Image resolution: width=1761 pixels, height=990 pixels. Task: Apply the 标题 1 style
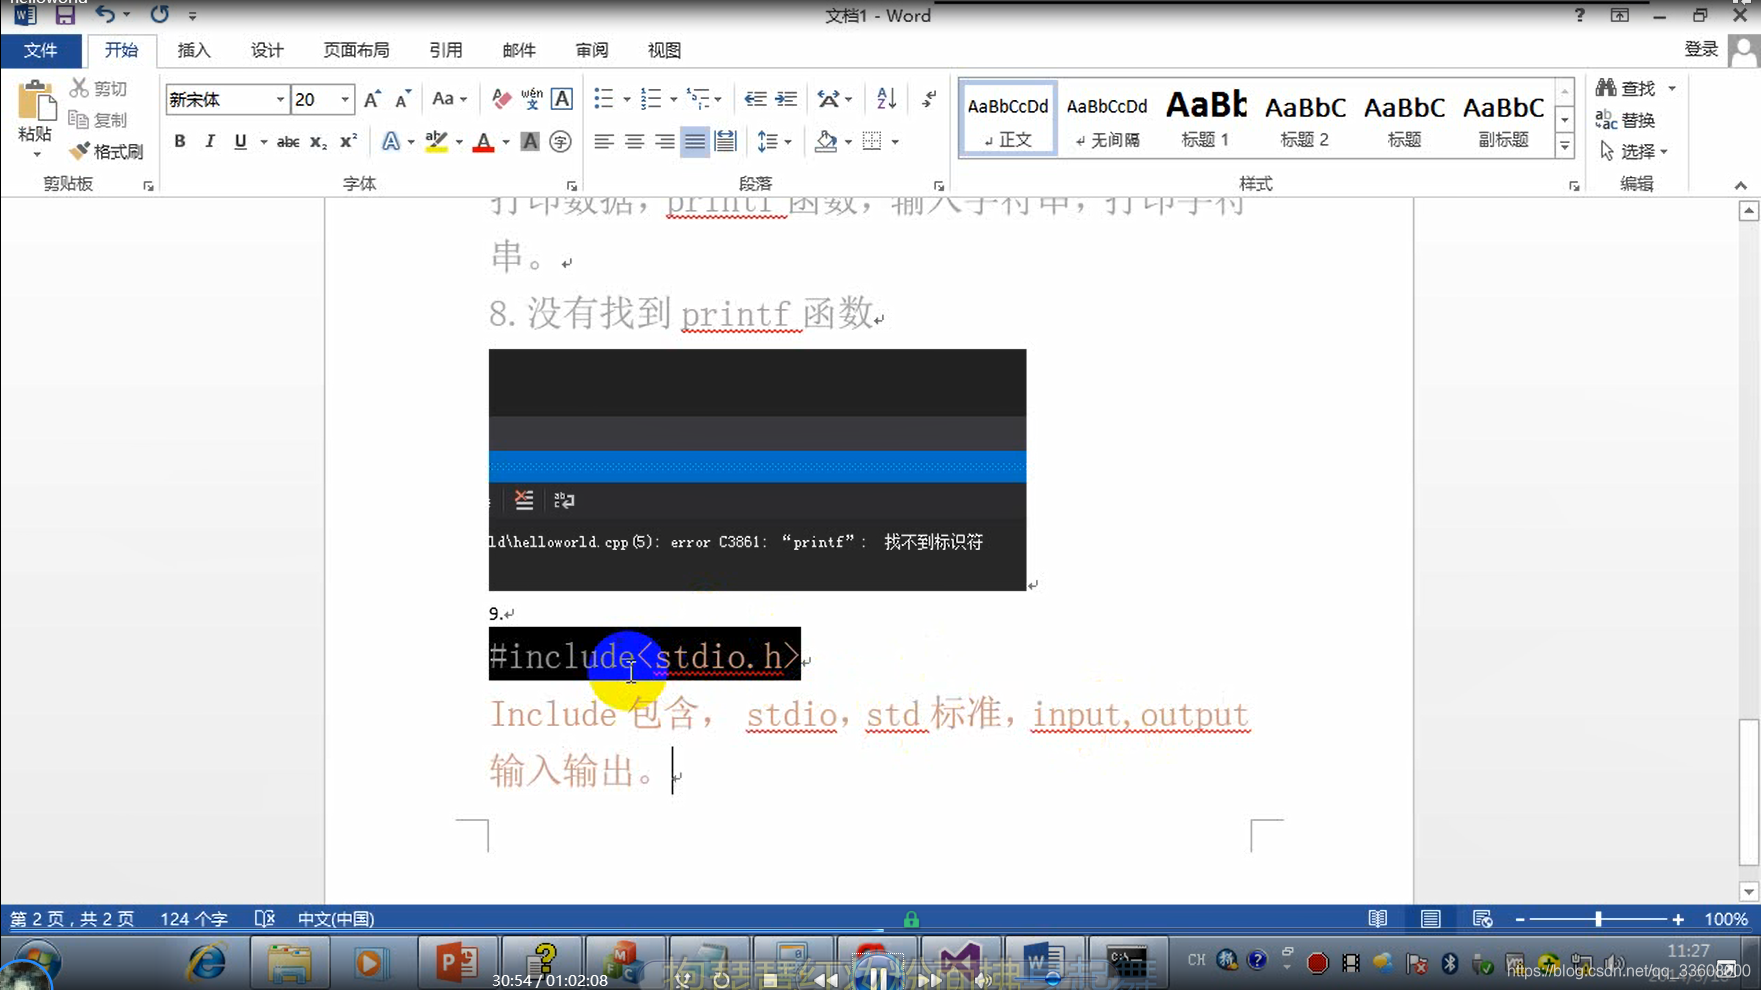click(x=1203, y=117)
